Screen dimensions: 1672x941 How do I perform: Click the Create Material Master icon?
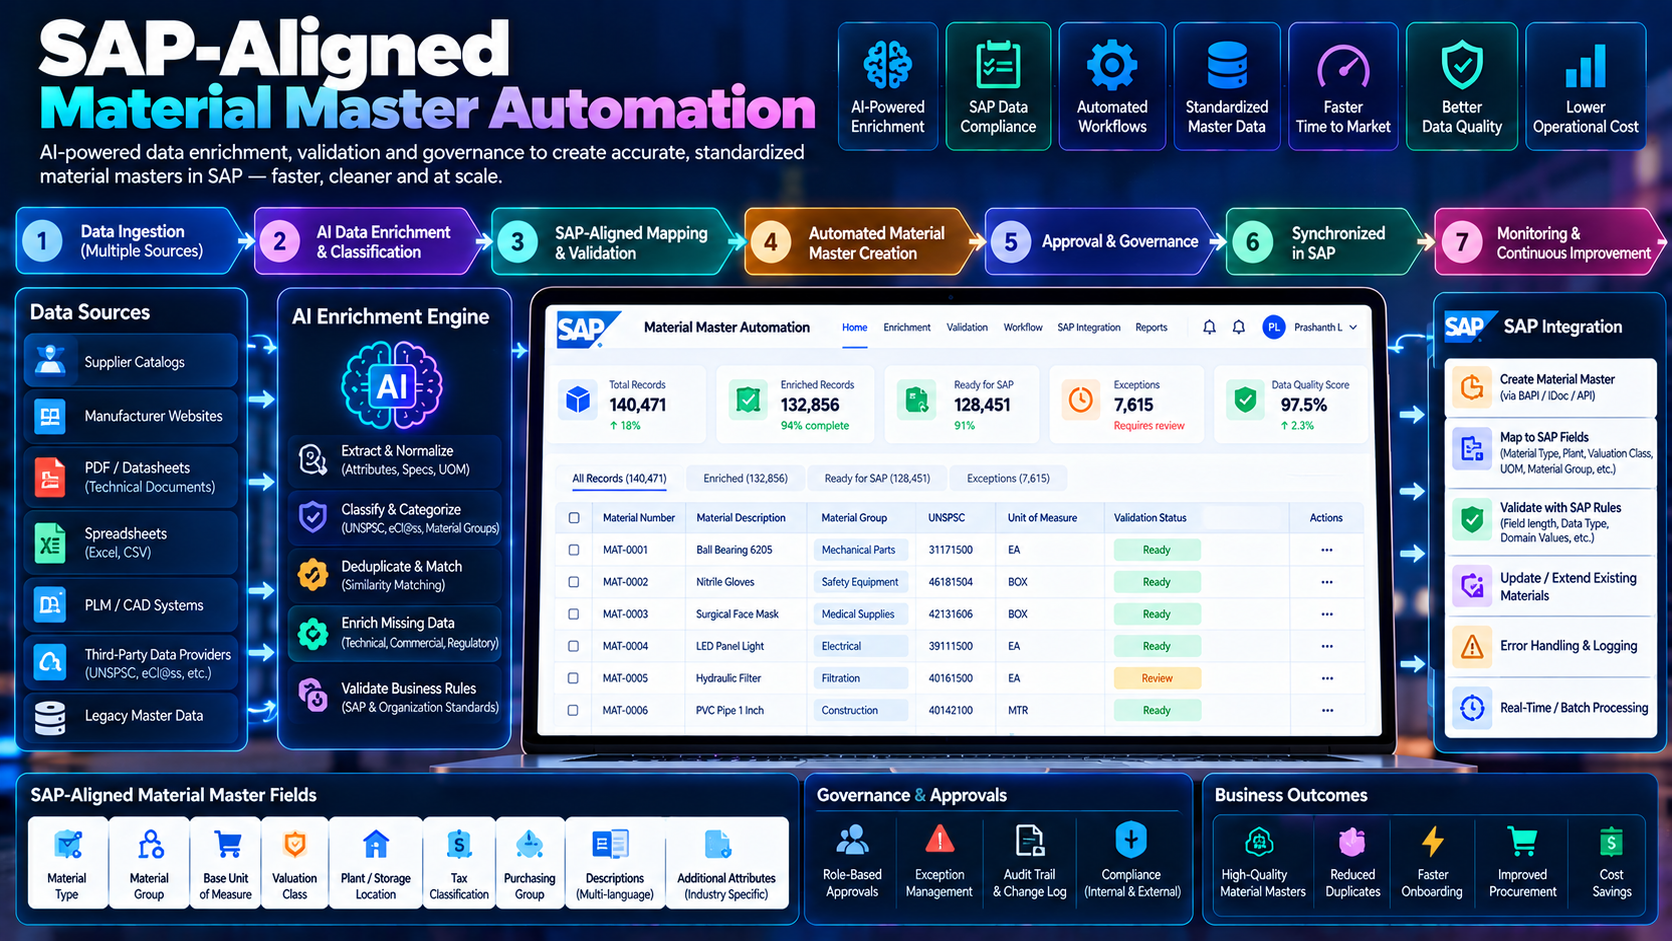pos(1472,387)
